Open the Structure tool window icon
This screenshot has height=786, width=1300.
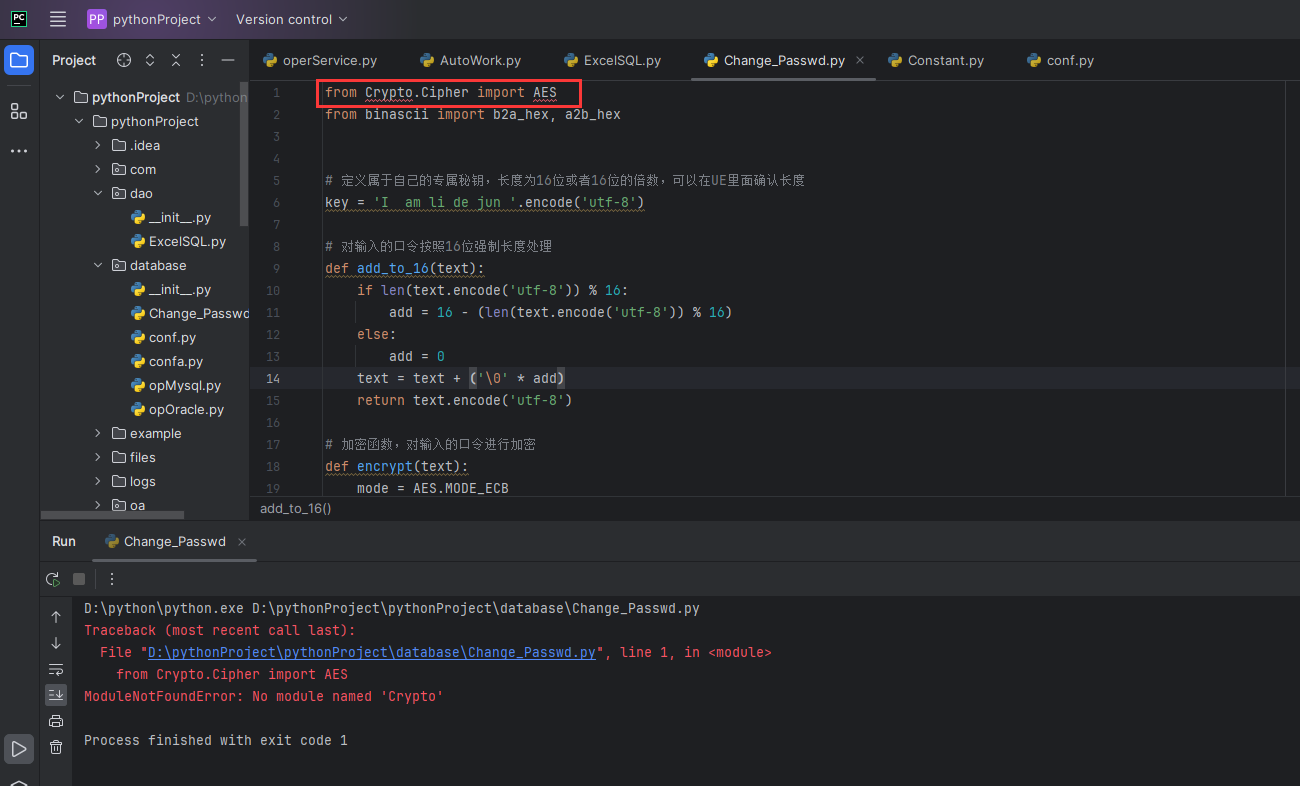(19, 111)
